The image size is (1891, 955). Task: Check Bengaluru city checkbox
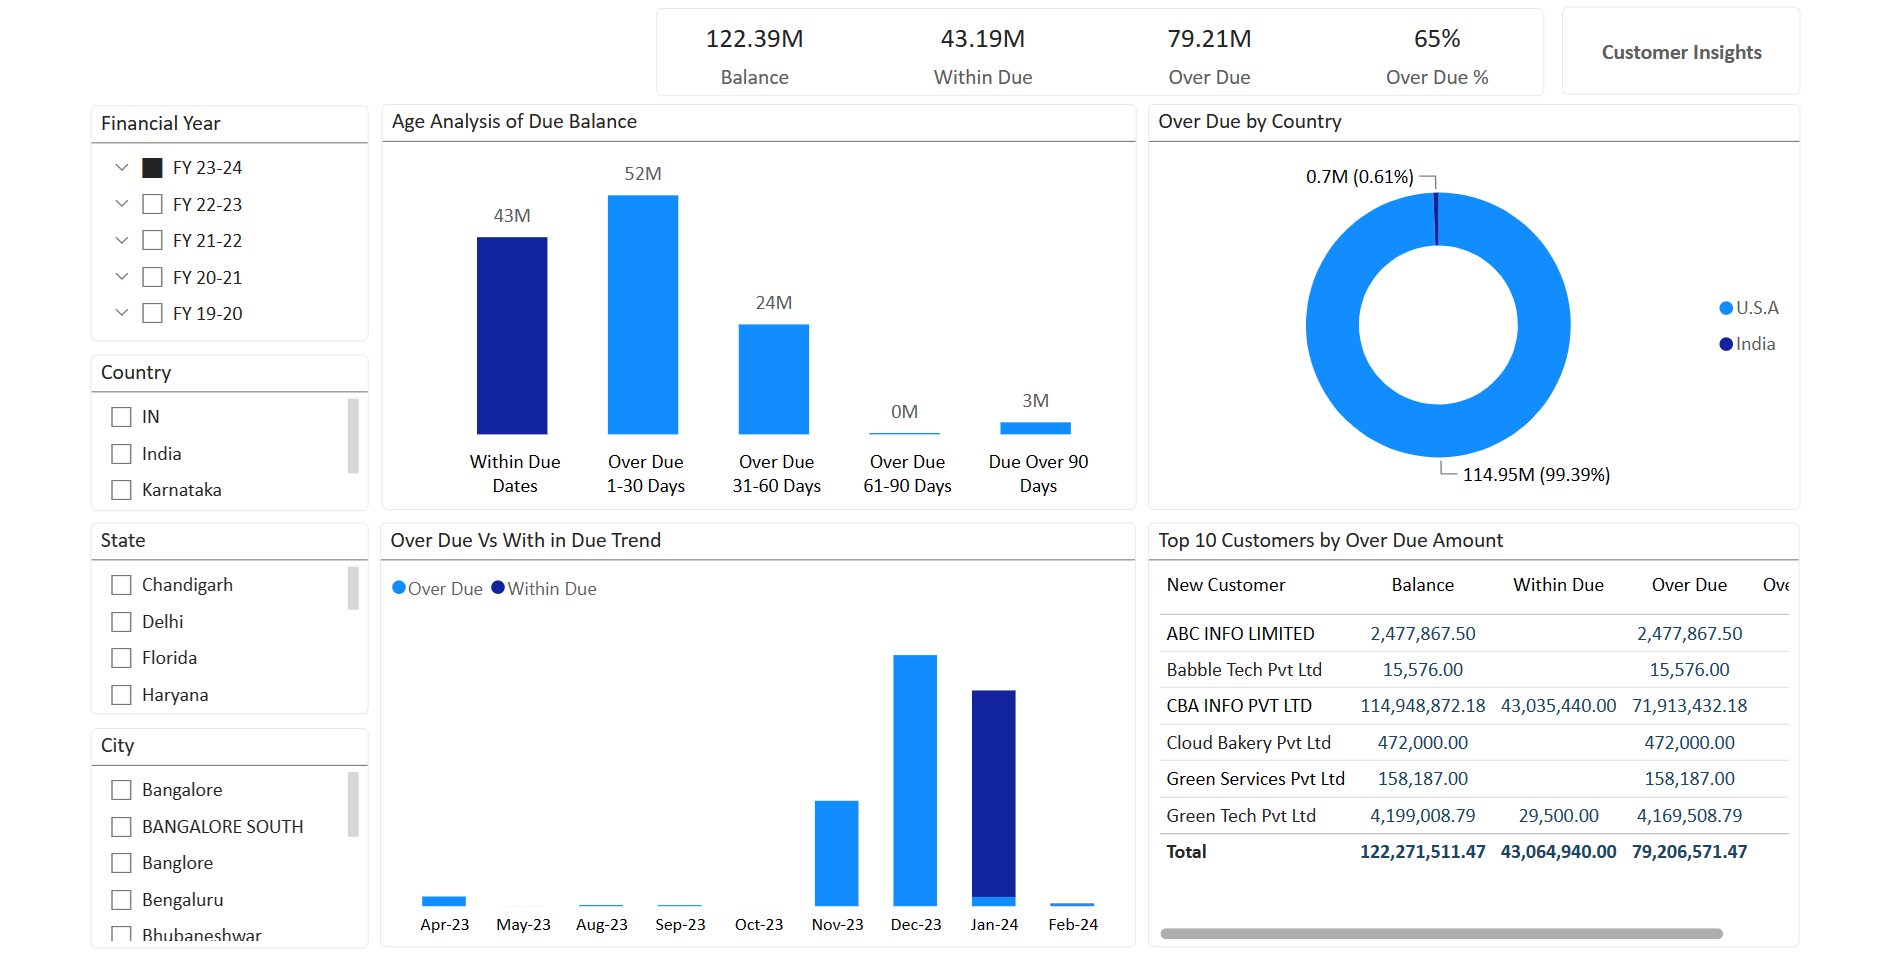coord(121,900)
